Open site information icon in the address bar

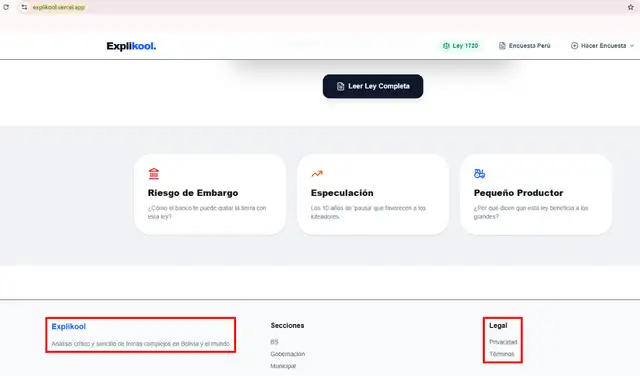point(24,7)
